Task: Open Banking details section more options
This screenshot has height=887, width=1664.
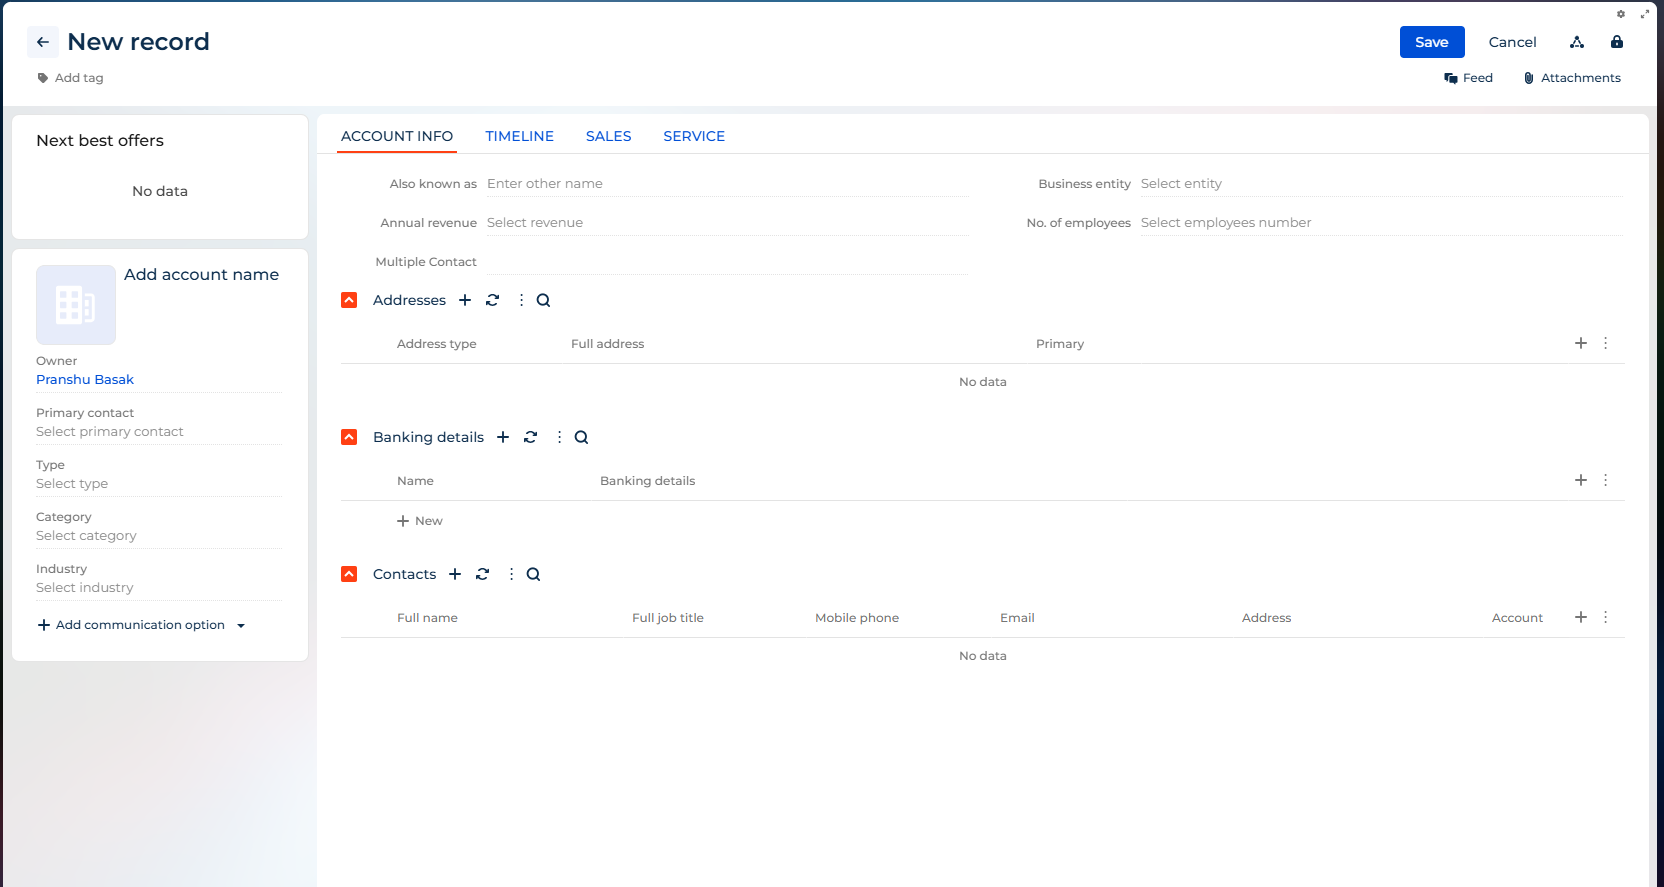Action: point(559,437)
